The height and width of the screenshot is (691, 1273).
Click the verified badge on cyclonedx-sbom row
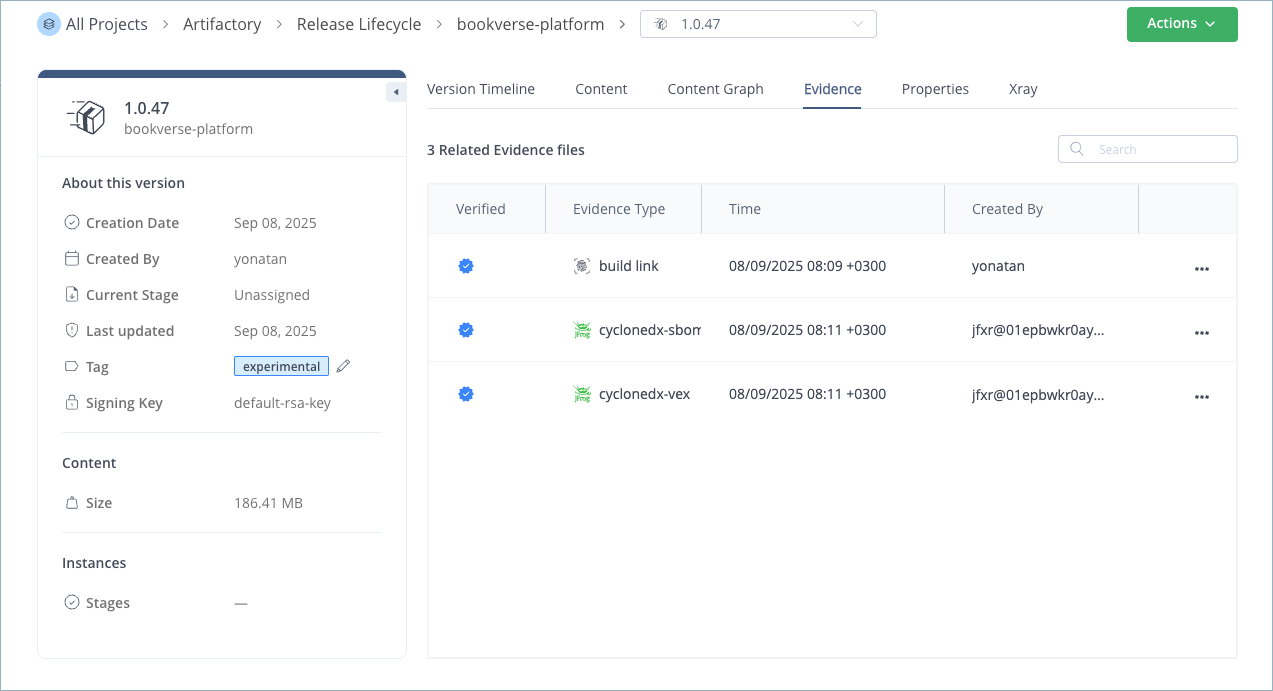pos(465,329)
